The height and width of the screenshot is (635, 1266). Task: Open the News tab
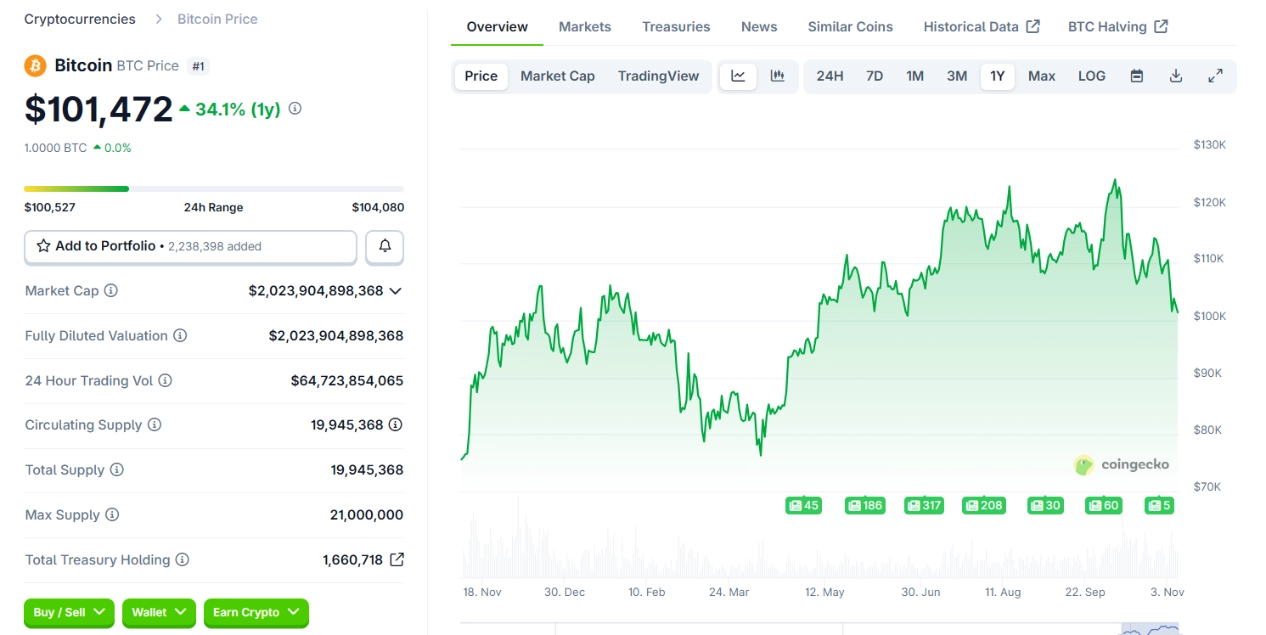758,26
